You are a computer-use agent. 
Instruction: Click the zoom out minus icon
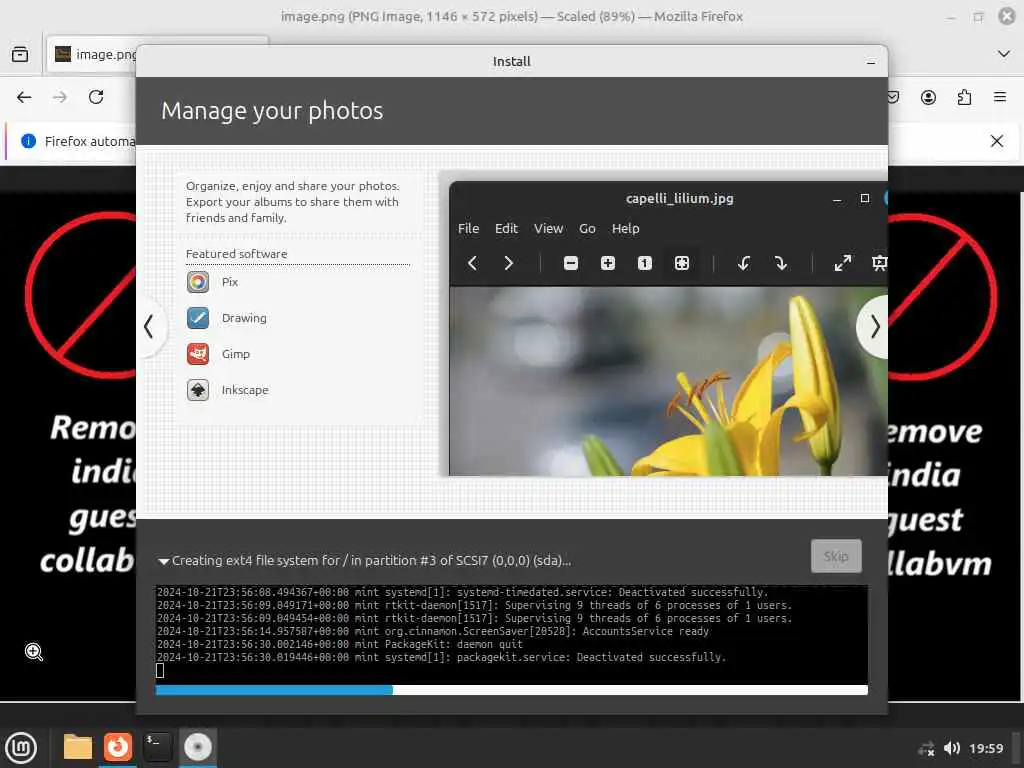pyautogui.click(x=571, y=263)
